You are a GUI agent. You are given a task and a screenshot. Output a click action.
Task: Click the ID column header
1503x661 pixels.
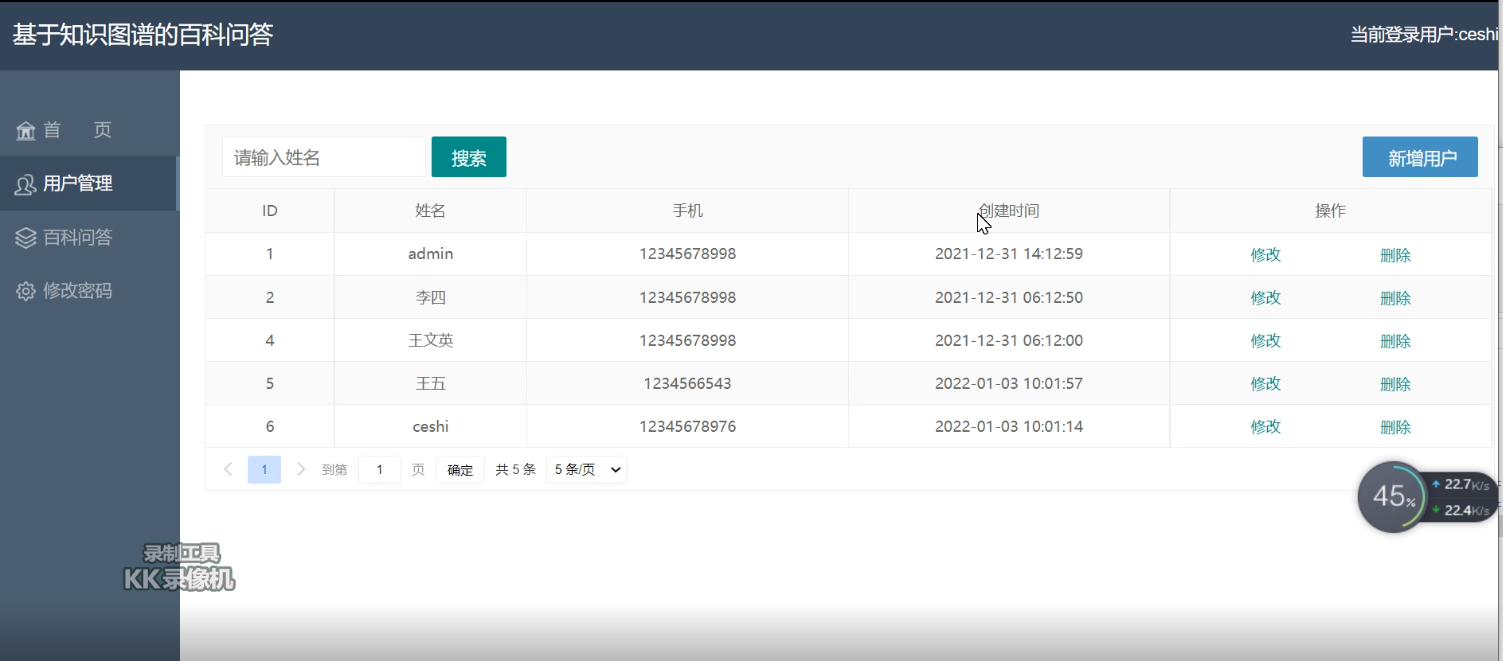tap(270, 211)
